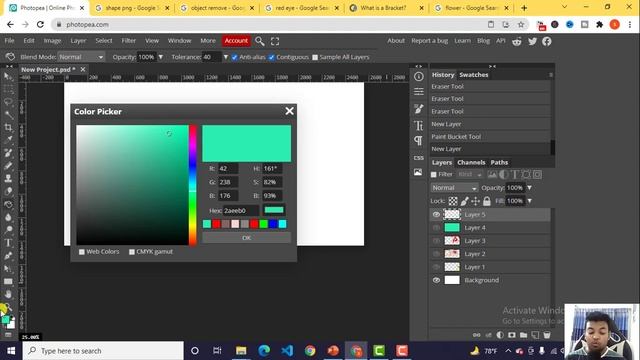The height and width of the screenshot is (360, 640).
Task: Create new folder in Layers panel
Action: click(523, 335)
